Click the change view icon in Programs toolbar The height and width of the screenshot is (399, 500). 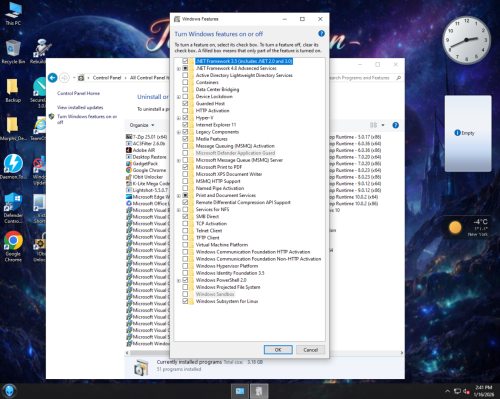374,125
